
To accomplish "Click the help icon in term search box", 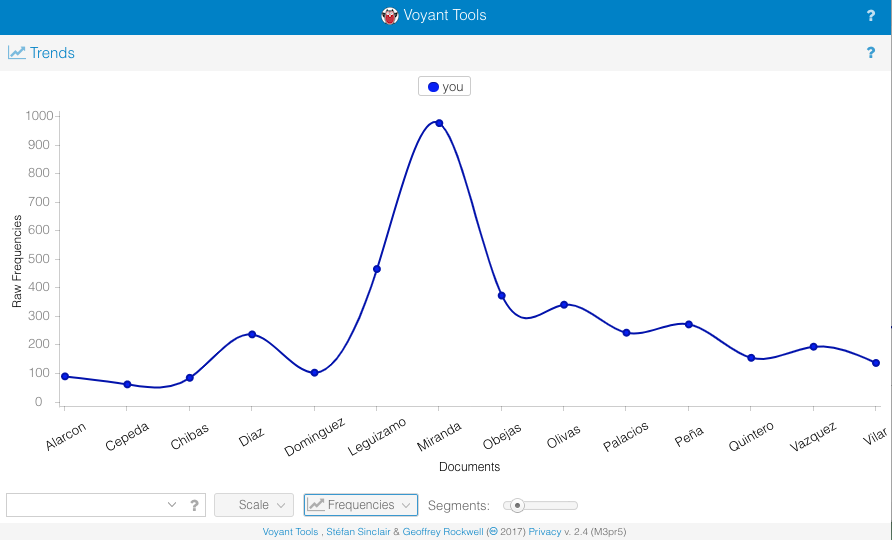I will coord(194,505).
